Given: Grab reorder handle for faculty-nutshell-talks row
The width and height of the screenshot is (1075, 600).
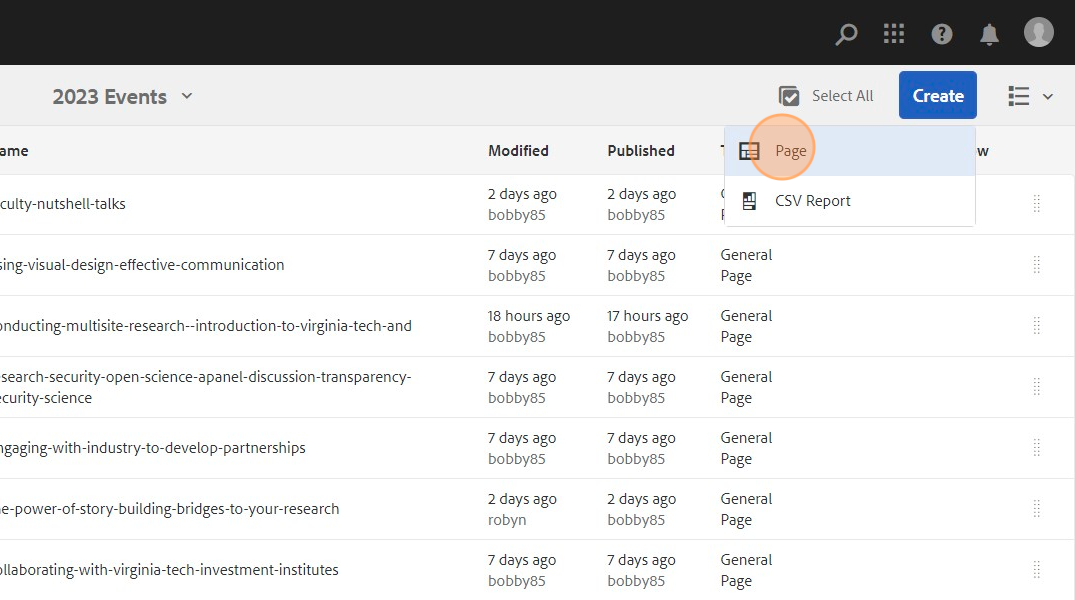Looking at the screenshot, I should click(1037, 204).
